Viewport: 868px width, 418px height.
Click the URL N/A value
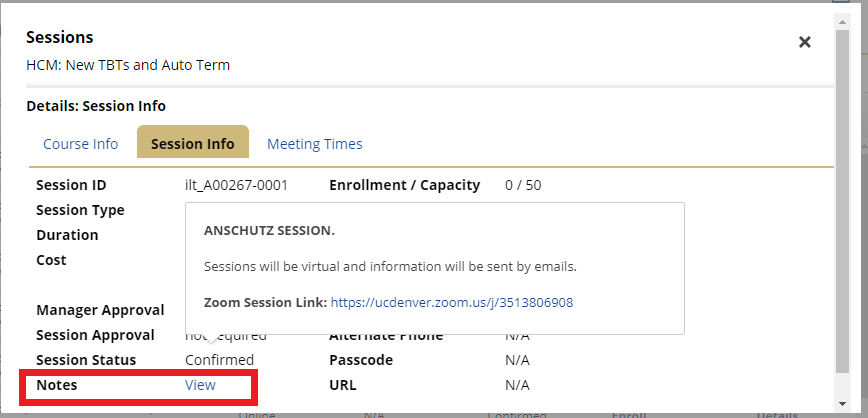click(x=517, y=385)
